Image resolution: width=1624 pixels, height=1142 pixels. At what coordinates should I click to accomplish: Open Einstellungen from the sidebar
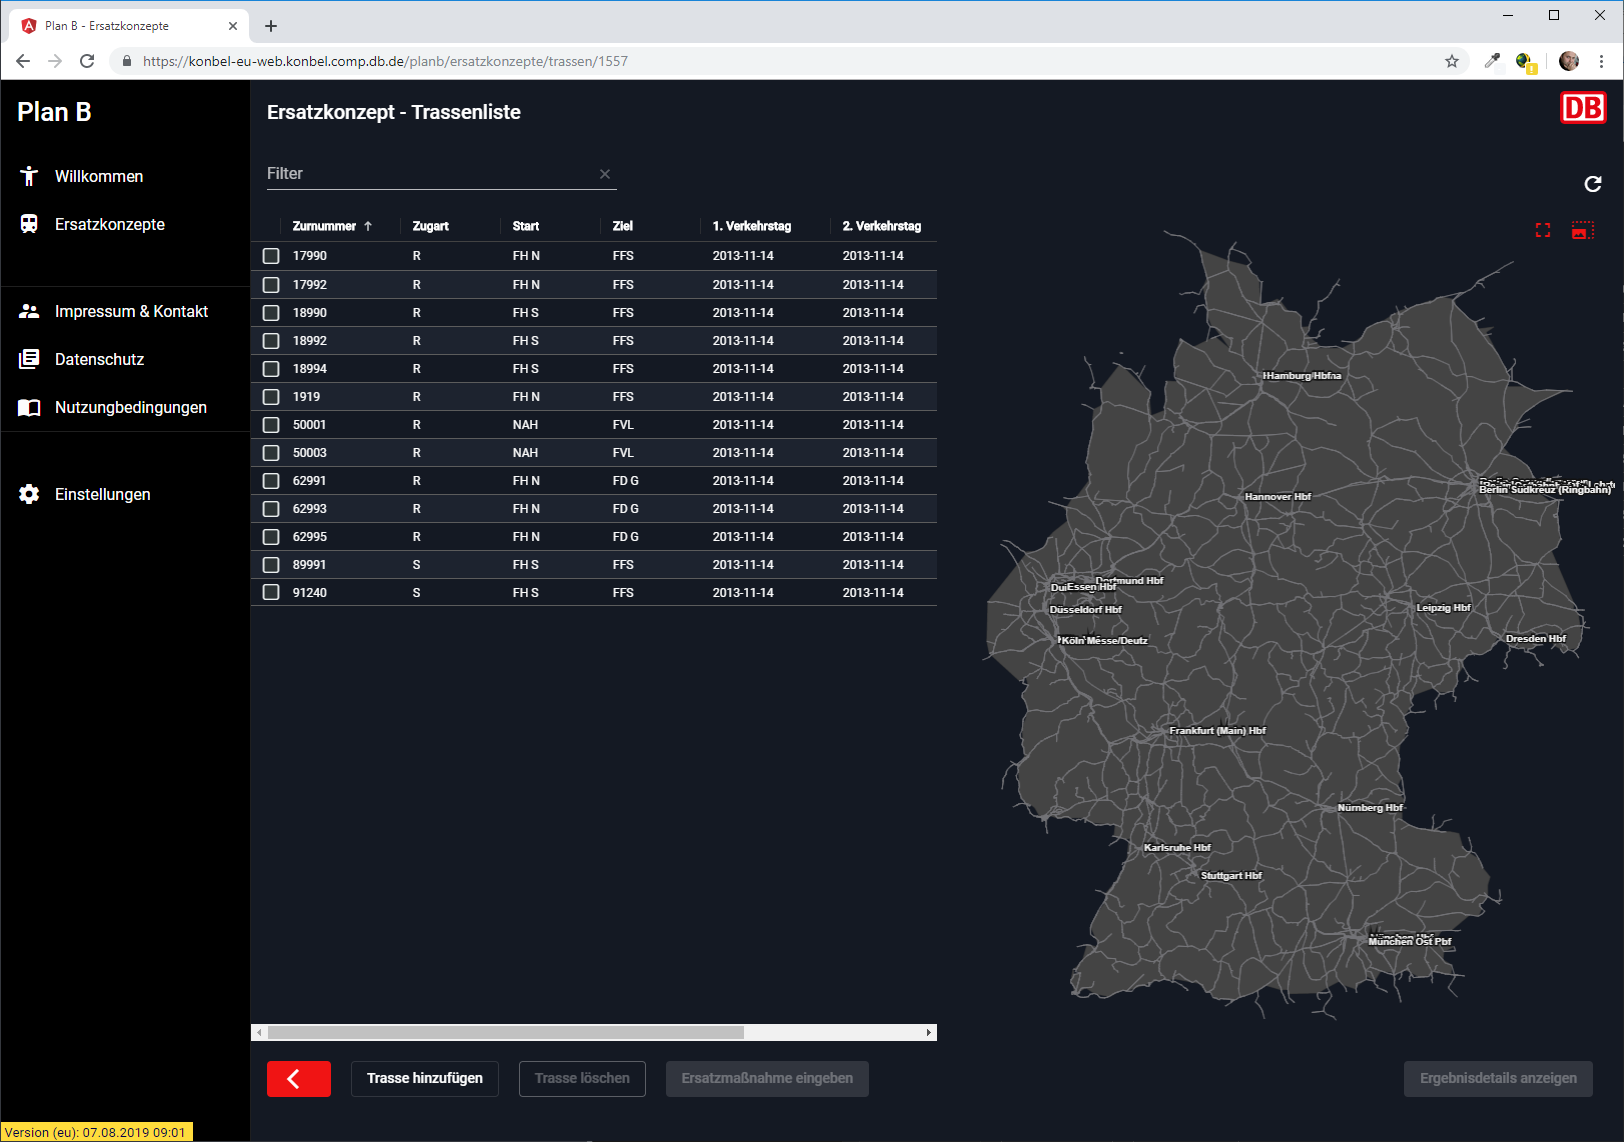pos(102,494)
